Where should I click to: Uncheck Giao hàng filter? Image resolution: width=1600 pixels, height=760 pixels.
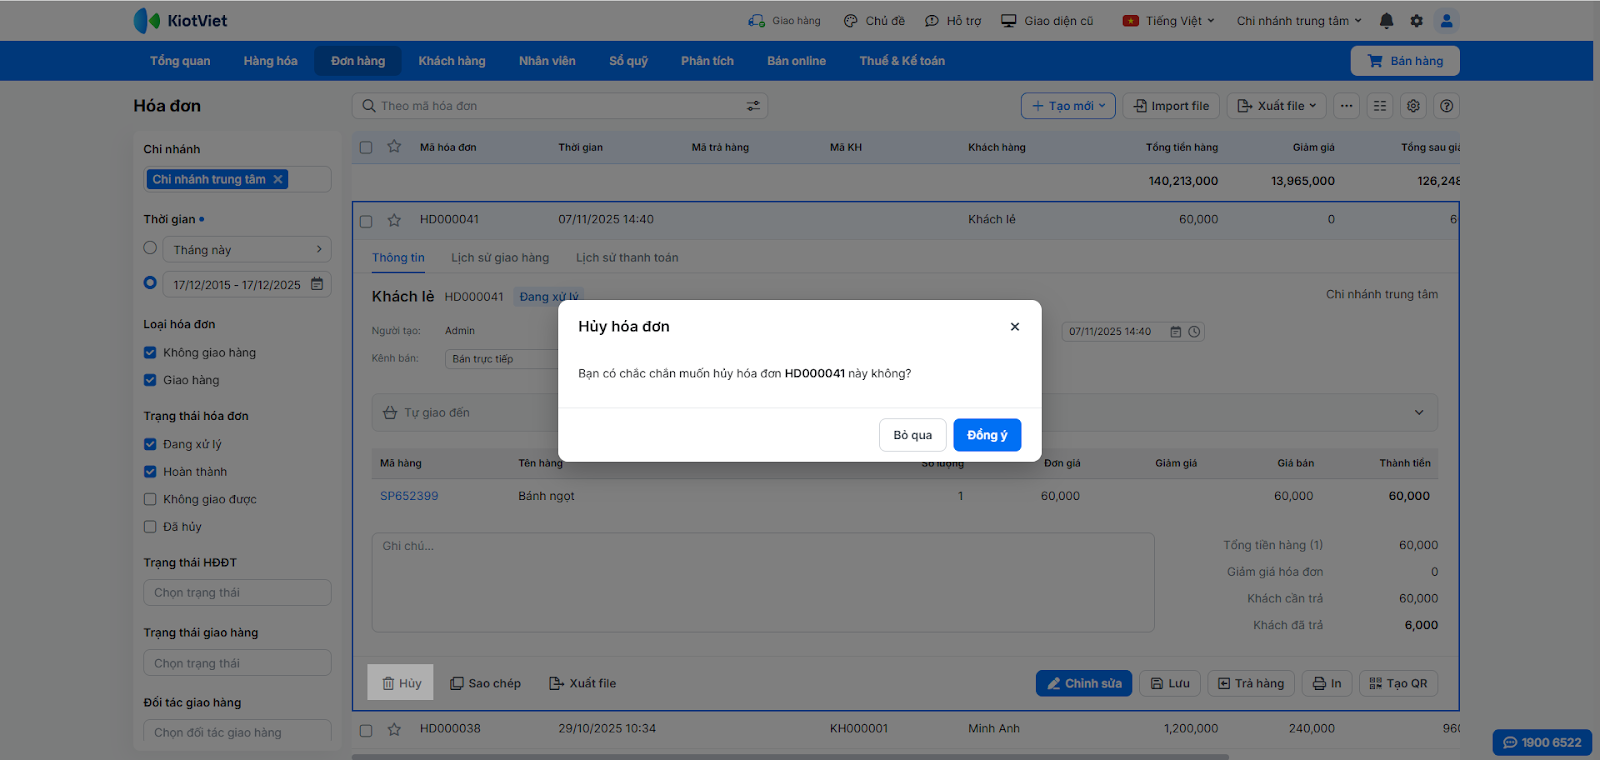(x=150, y=380)
